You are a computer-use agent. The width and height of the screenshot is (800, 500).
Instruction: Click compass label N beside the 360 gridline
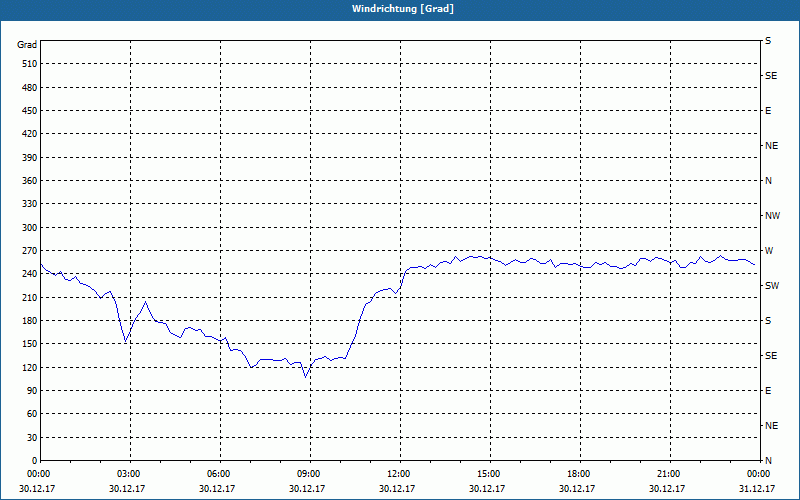coord(768,181)
